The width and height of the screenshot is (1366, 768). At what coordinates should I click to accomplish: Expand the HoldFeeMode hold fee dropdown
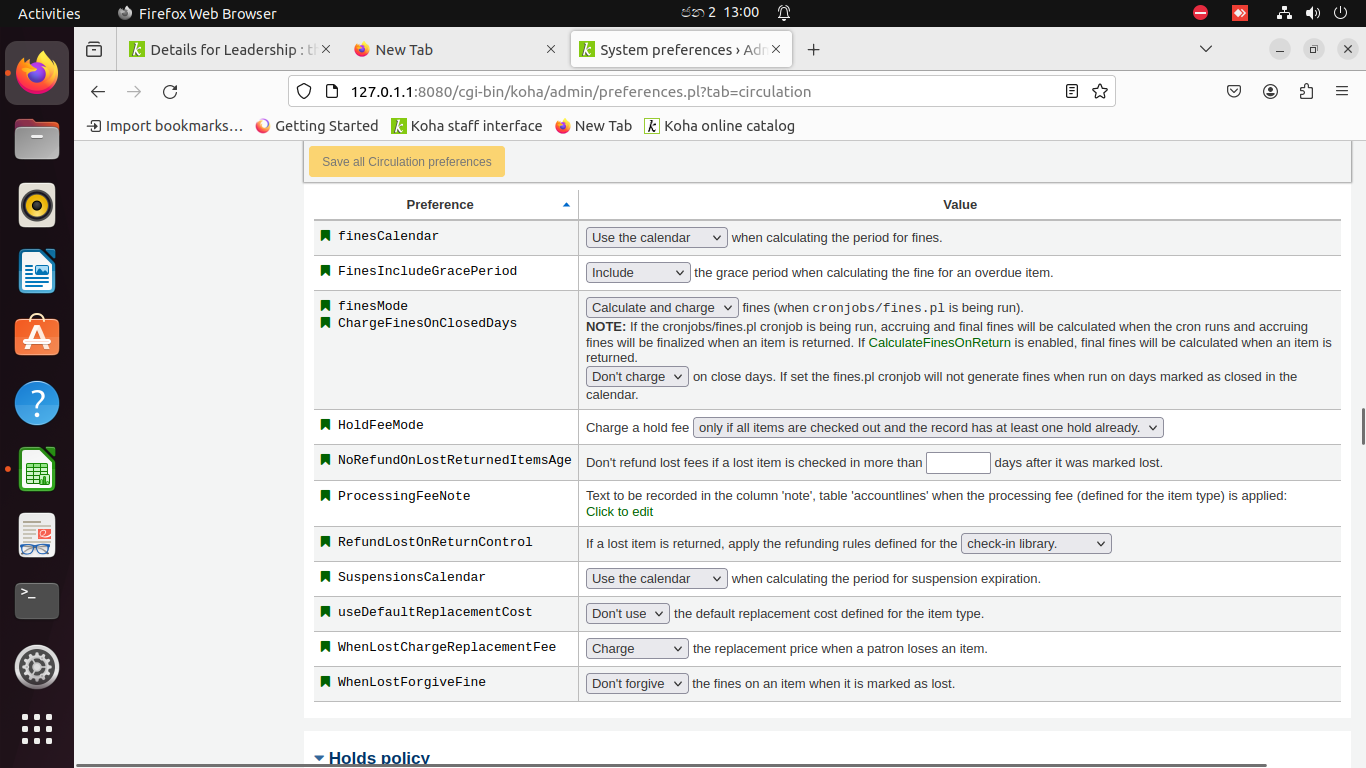(928, 428)
